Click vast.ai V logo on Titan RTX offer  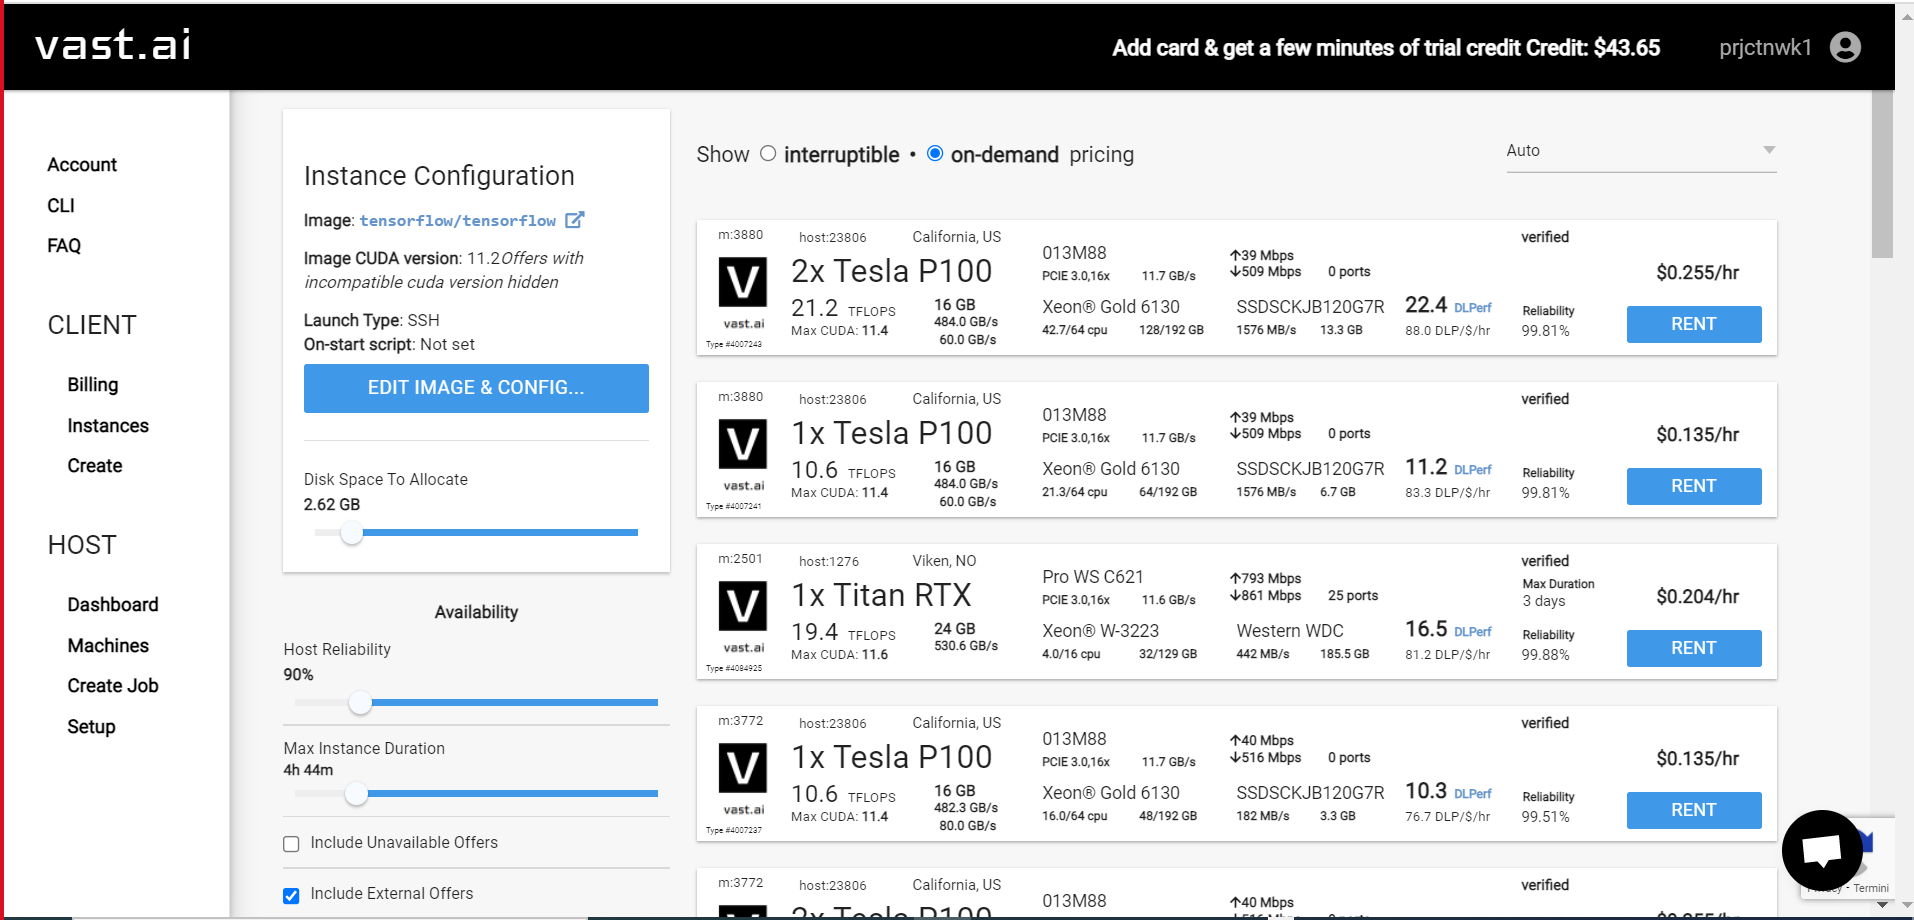pos(743,606)
